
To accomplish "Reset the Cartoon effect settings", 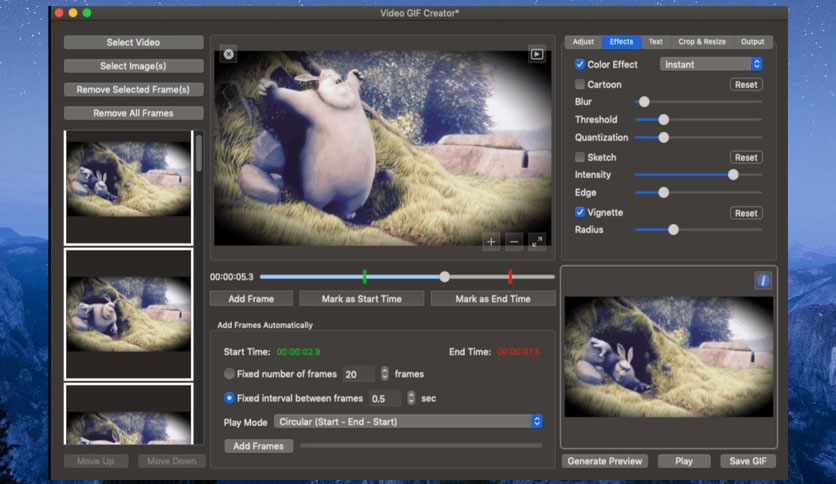I will [x=746, y=84].
